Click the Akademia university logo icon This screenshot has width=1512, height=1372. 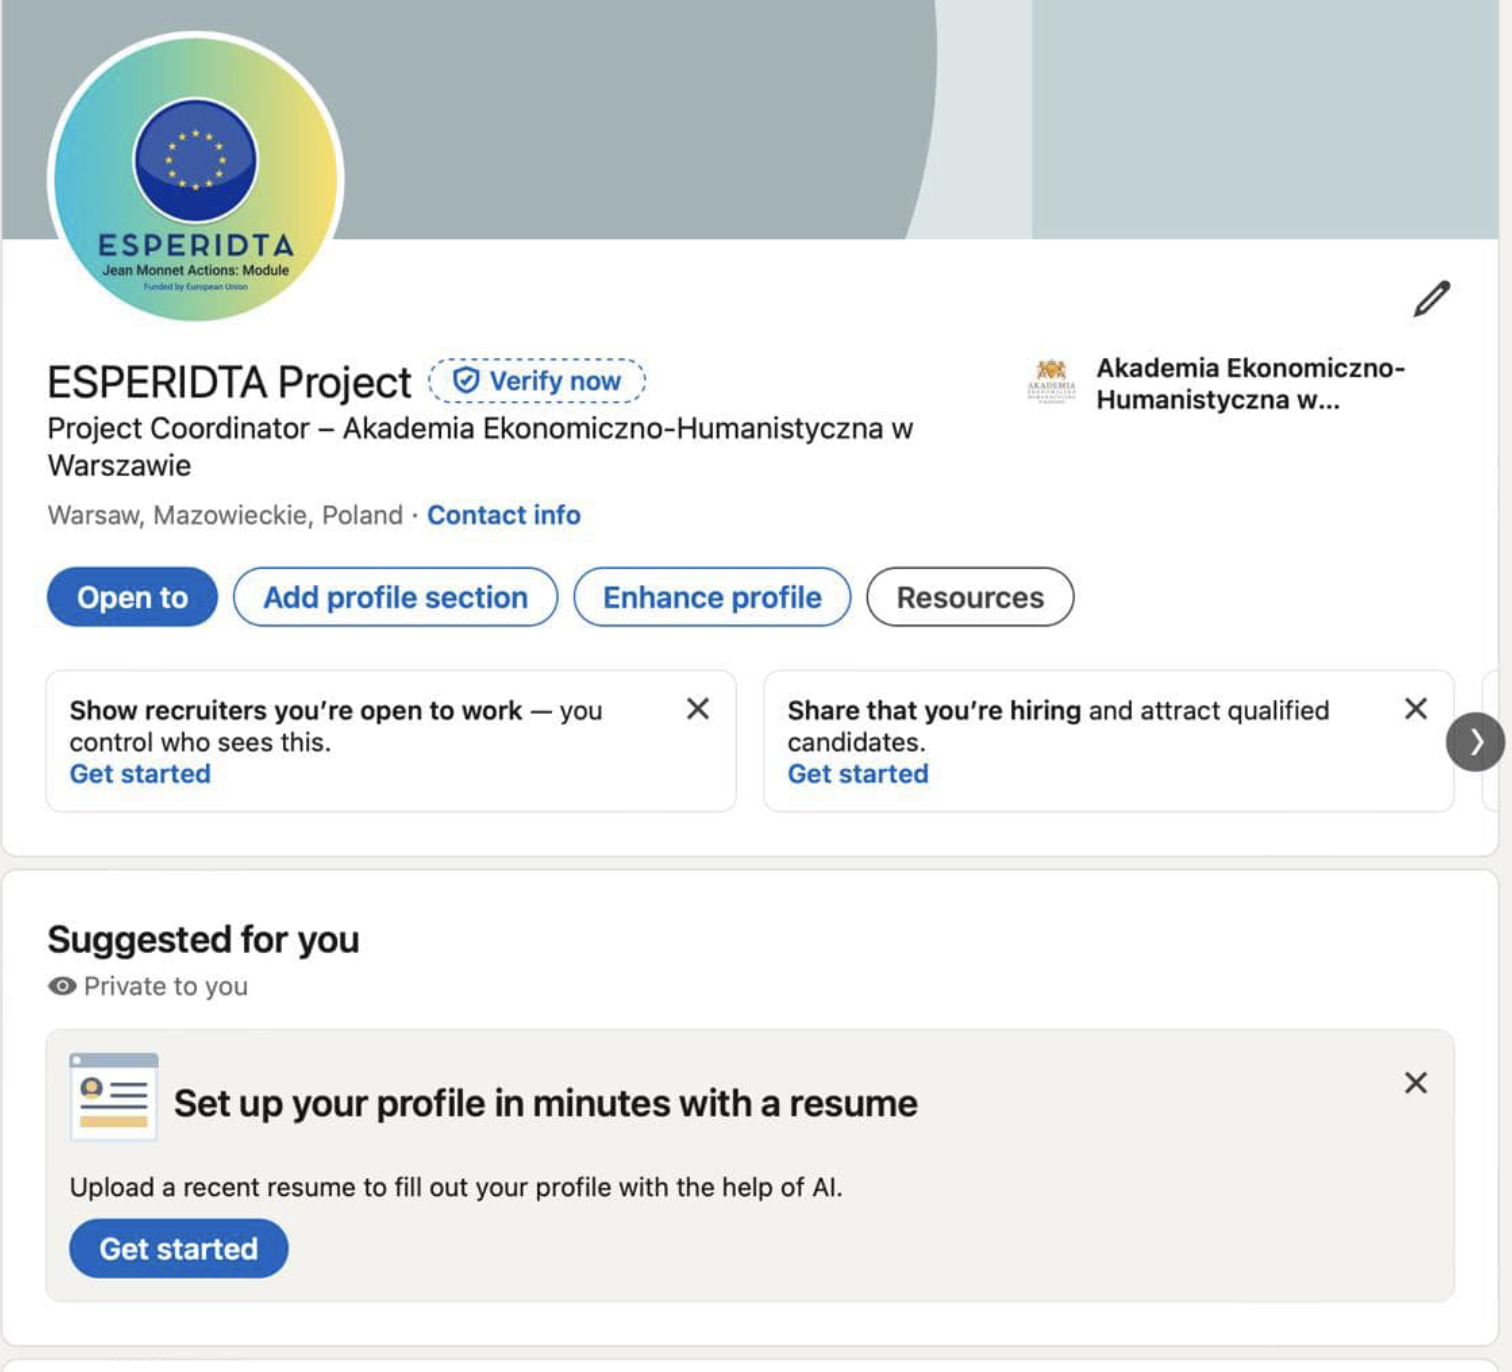coord(1051,381)
